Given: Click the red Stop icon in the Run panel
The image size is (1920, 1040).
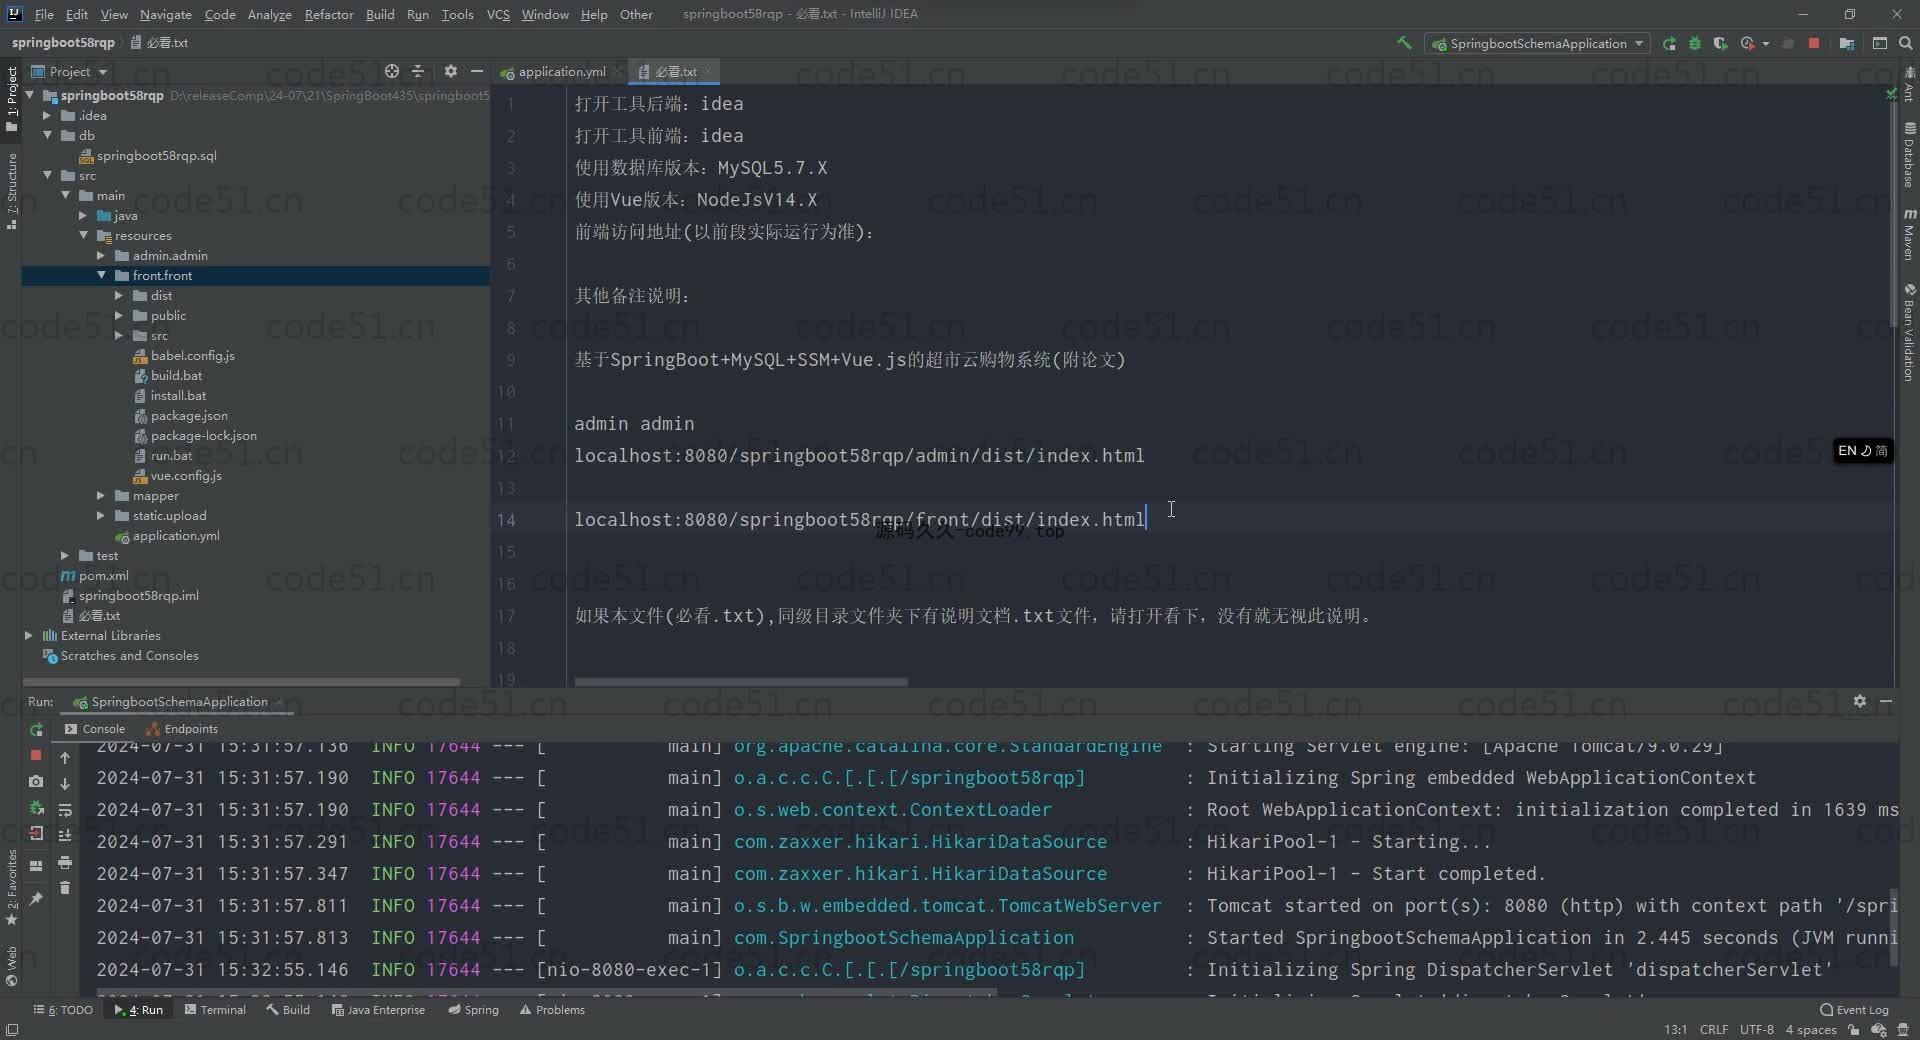Looking at the screenshot, I should (x=36, y=755).
